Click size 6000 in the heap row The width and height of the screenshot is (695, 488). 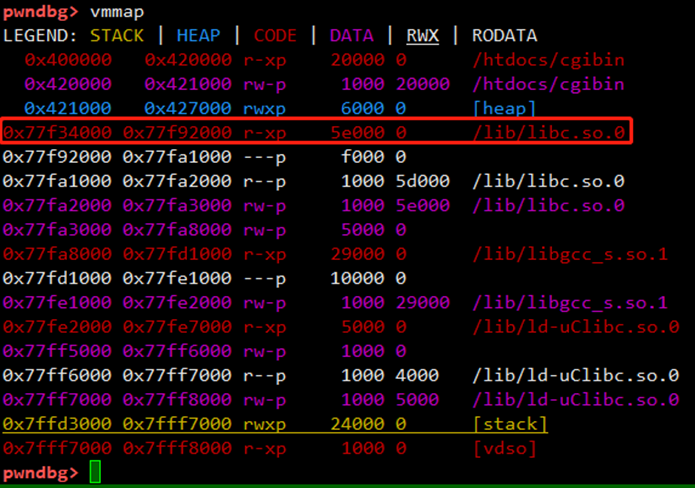tap(363, 109)
